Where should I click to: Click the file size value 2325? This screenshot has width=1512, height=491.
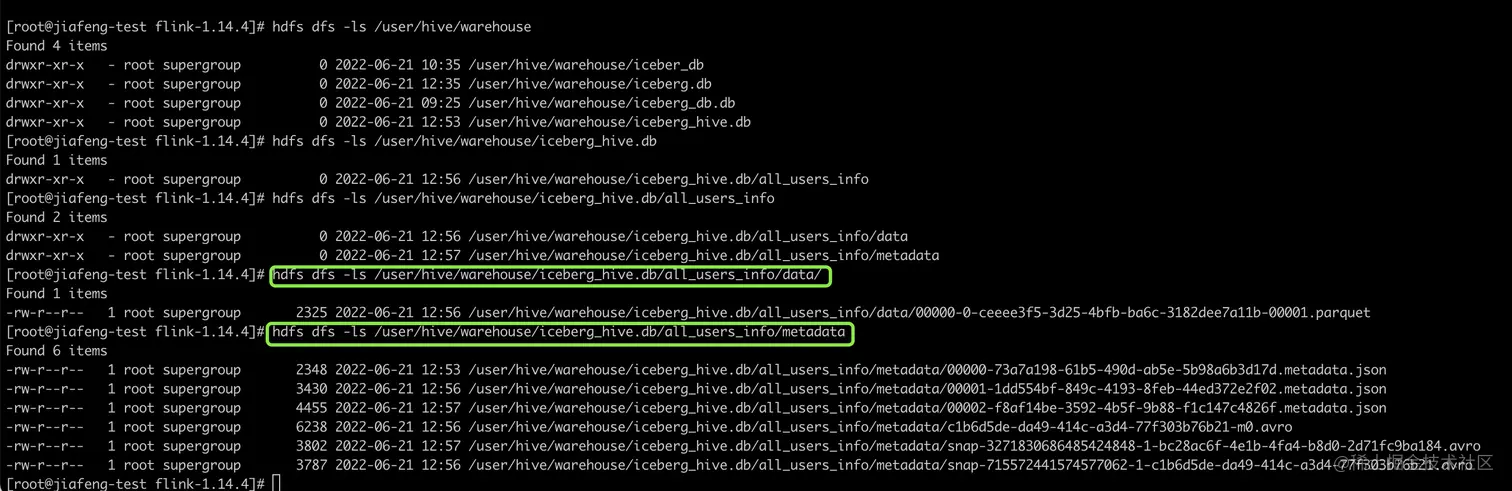[x=311, y=313]
